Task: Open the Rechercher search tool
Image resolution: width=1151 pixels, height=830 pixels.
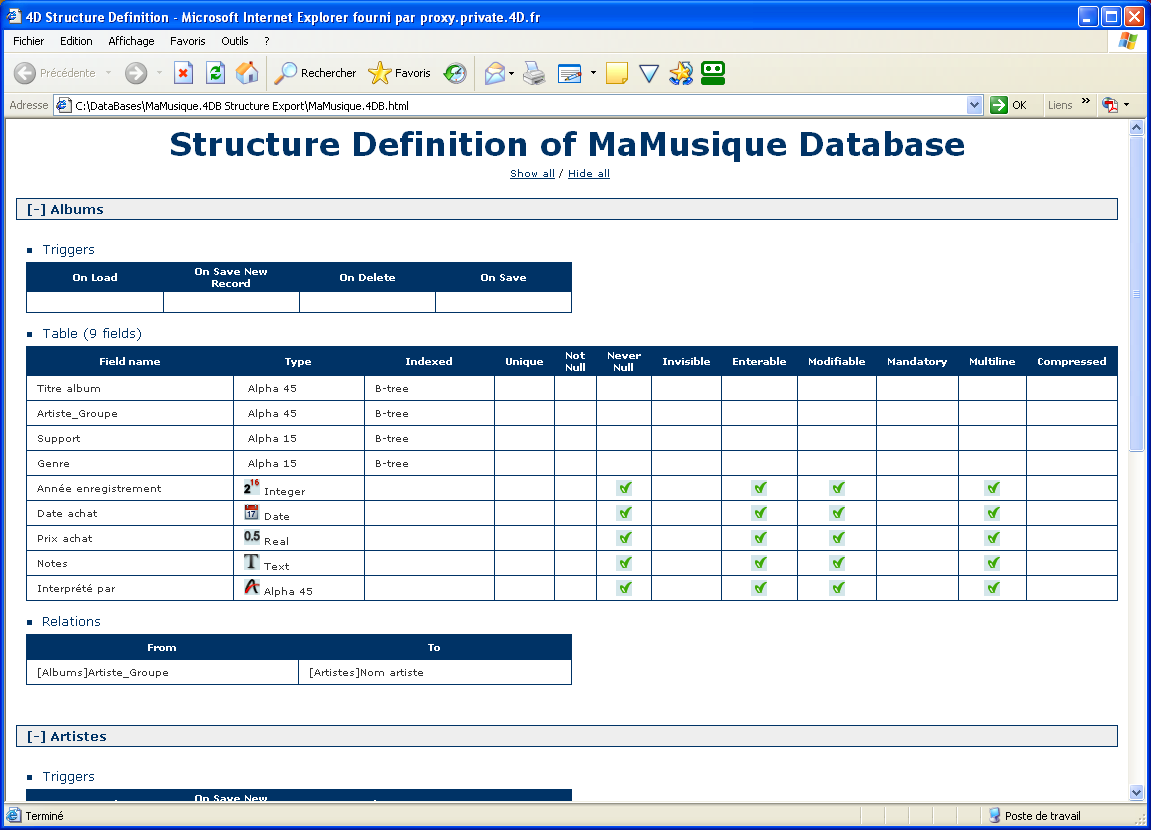Action: pos(316,73)
